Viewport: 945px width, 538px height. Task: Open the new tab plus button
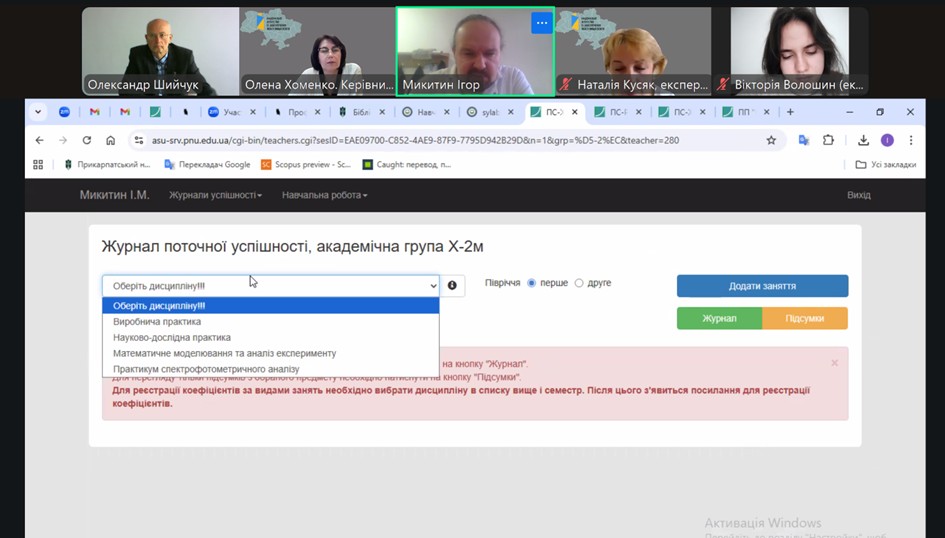click(790, 112)
